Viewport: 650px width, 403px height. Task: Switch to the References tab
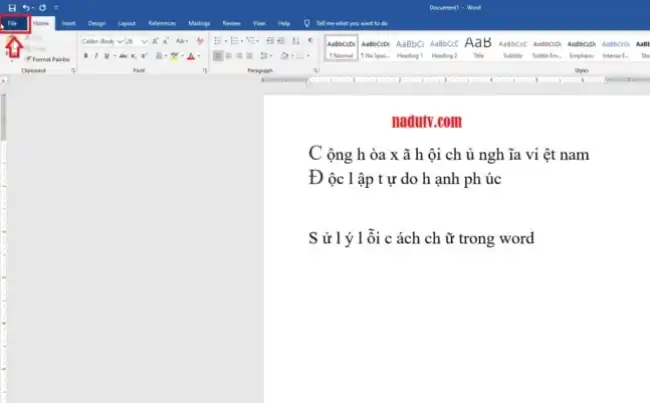point(162,23)
